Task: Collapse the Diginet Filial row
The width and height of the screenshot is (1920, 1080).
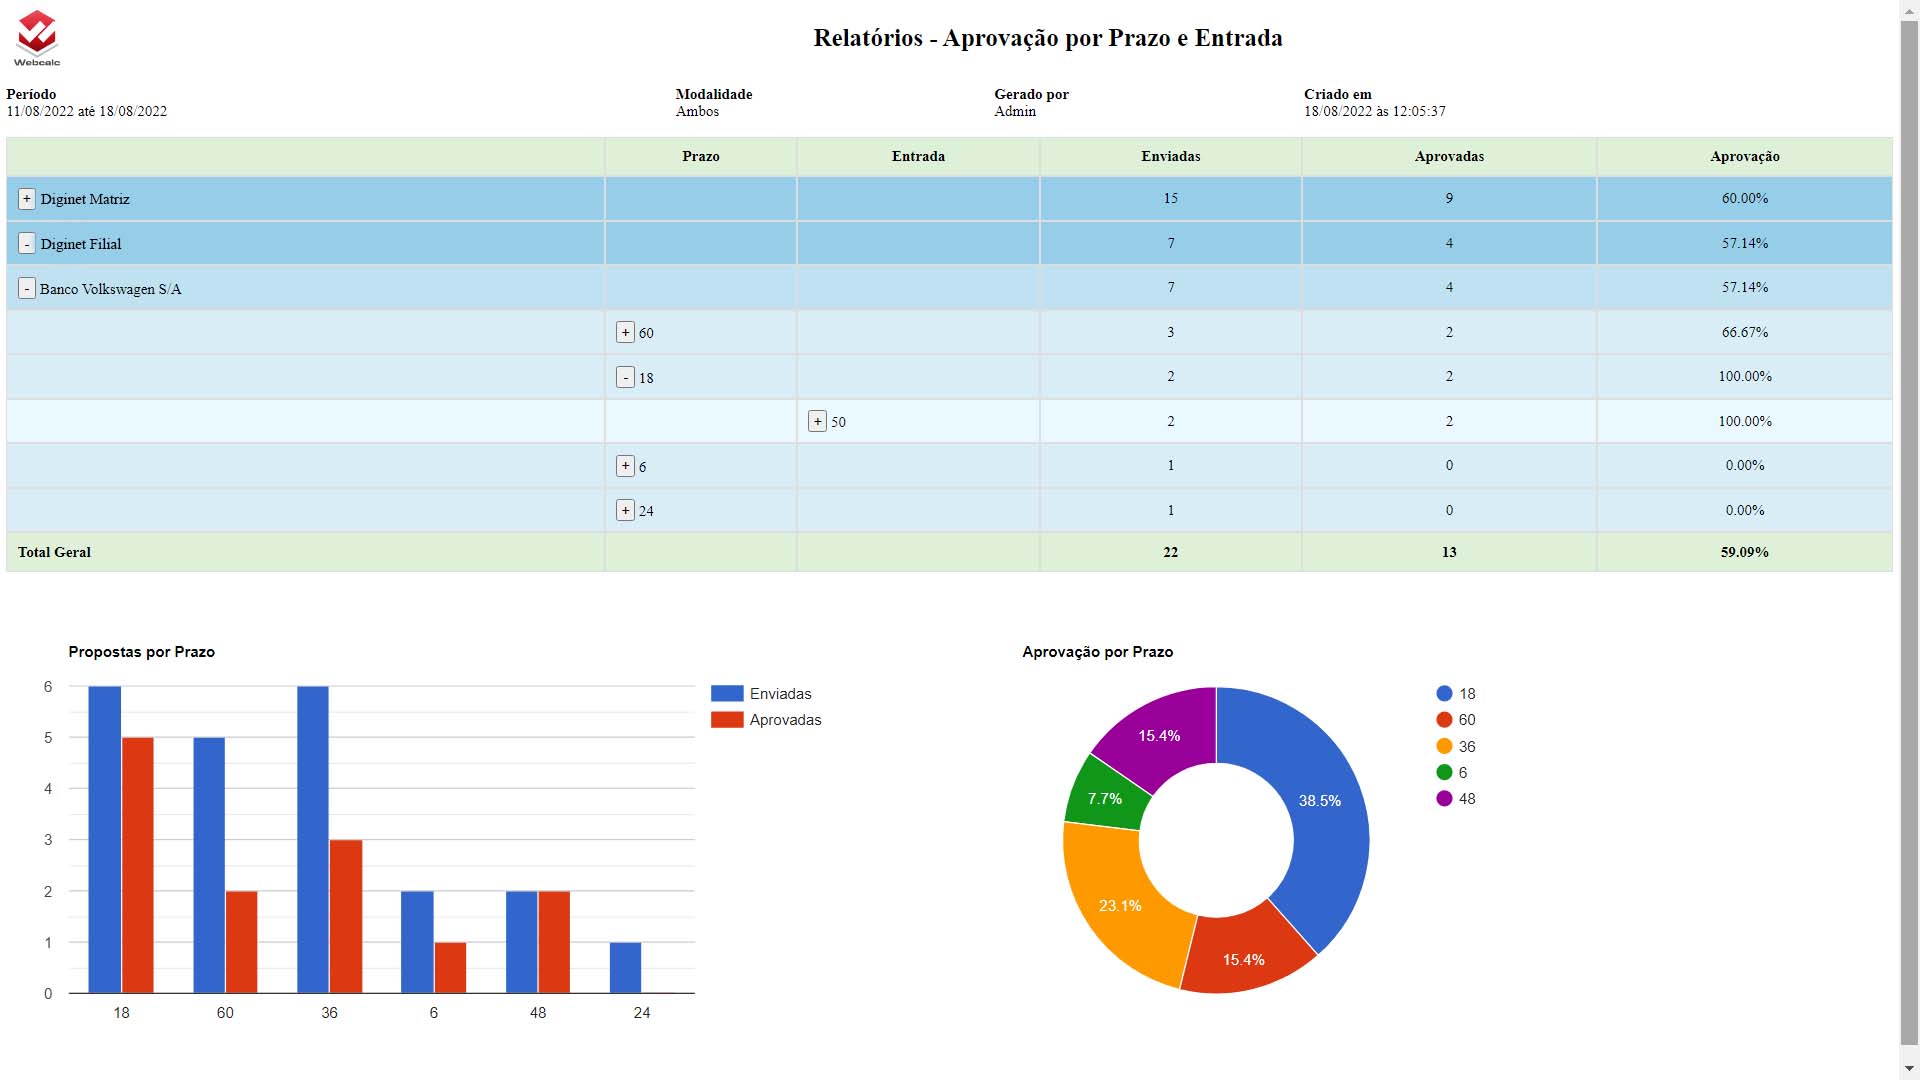Action: click(27, 244)
